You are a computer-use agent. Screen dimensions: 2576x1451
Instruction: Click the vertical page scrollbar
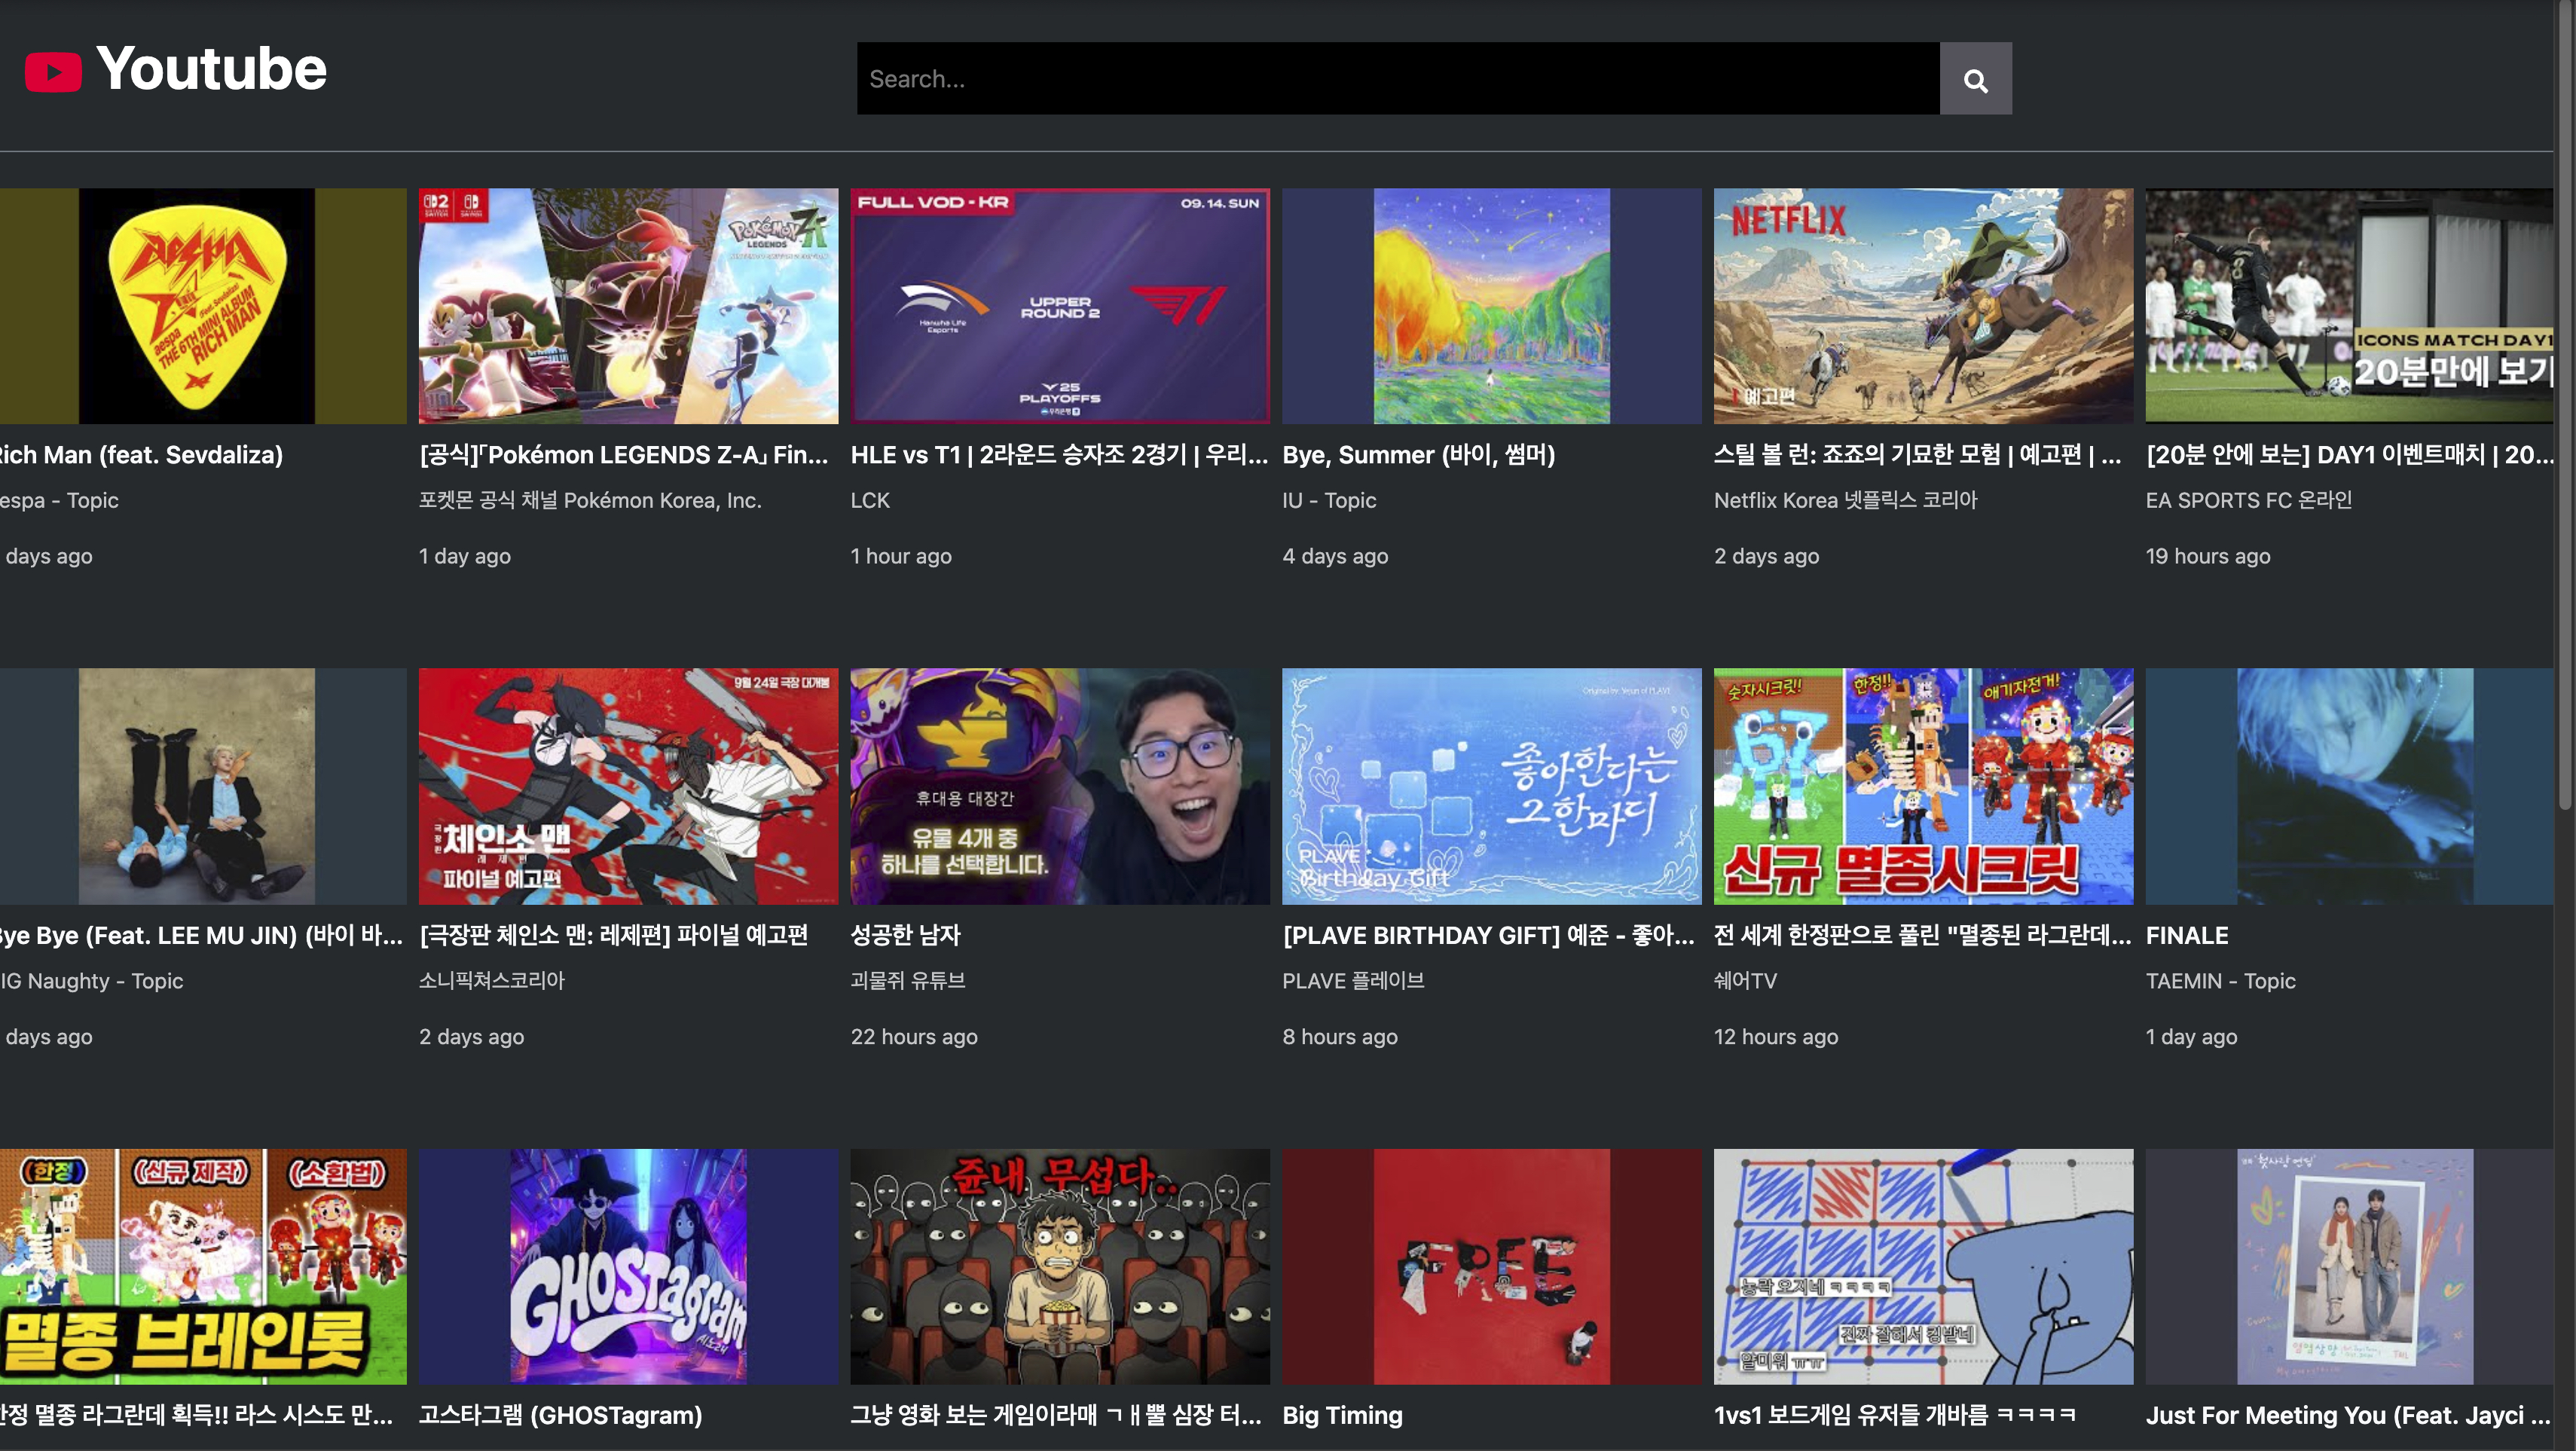(x=2565, y=400)
